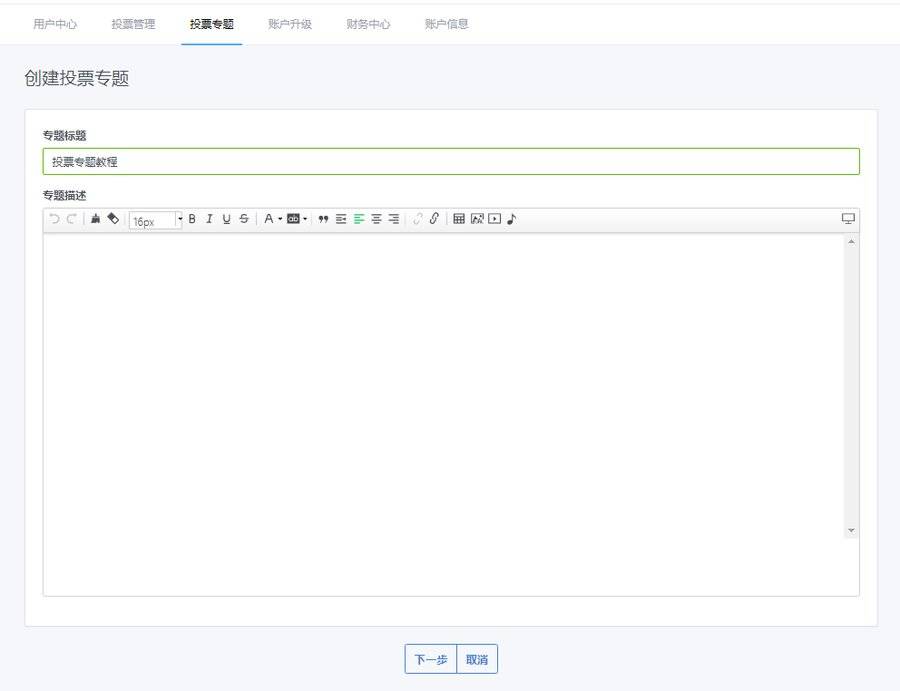
Task: Click the 取消 button
Action: click(x=477, y=659)
